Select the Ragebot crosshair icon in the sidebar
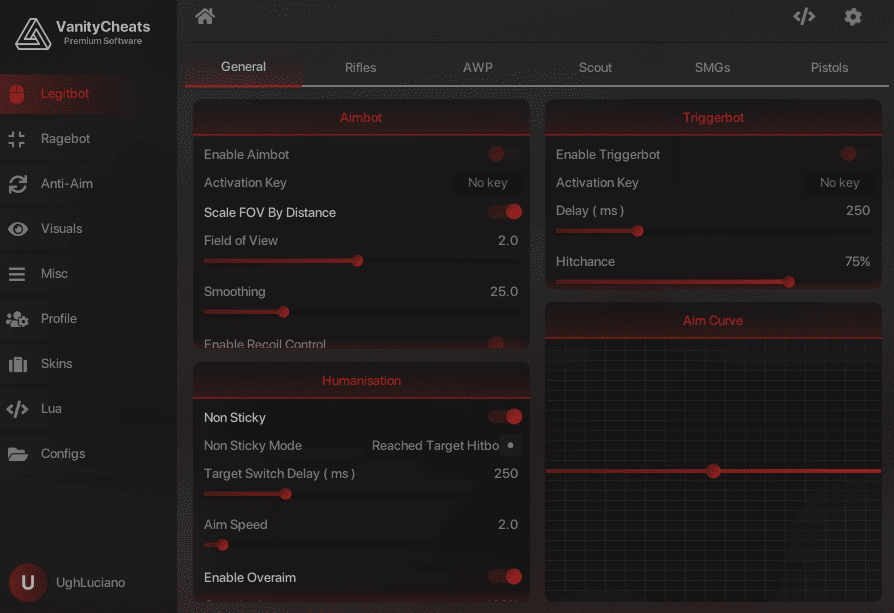This screenshot has width=894, height=613. point(17,139)
